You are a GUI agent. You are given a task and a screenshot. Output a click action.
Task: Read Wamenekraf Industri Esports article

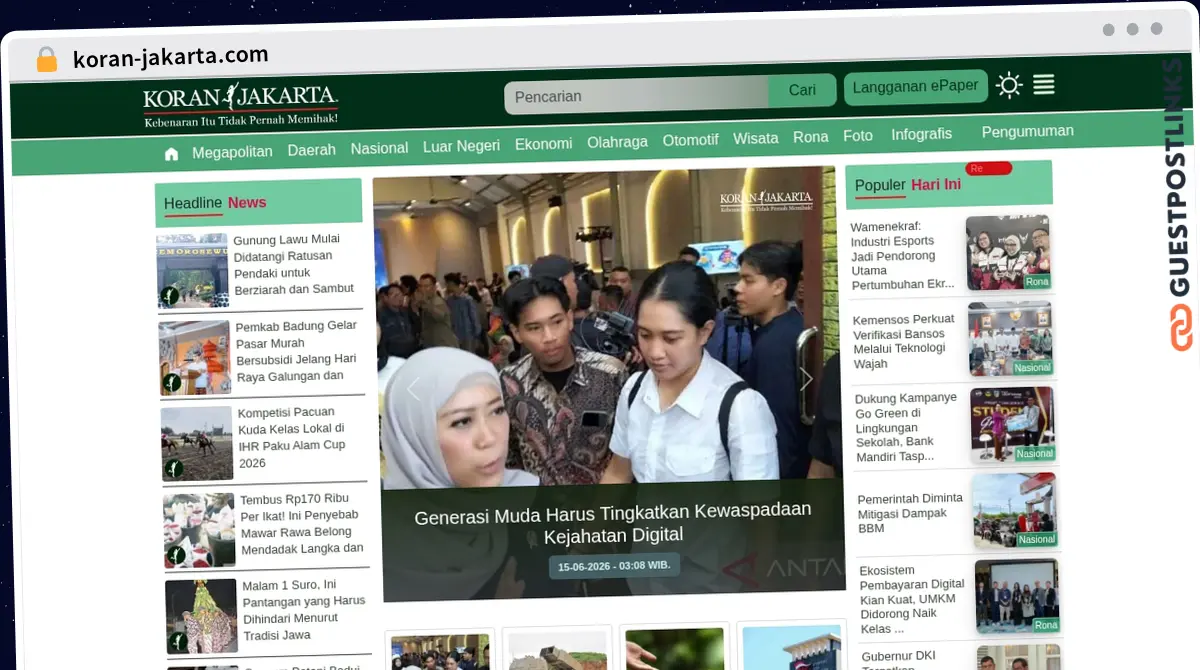[x=902, y=255]
